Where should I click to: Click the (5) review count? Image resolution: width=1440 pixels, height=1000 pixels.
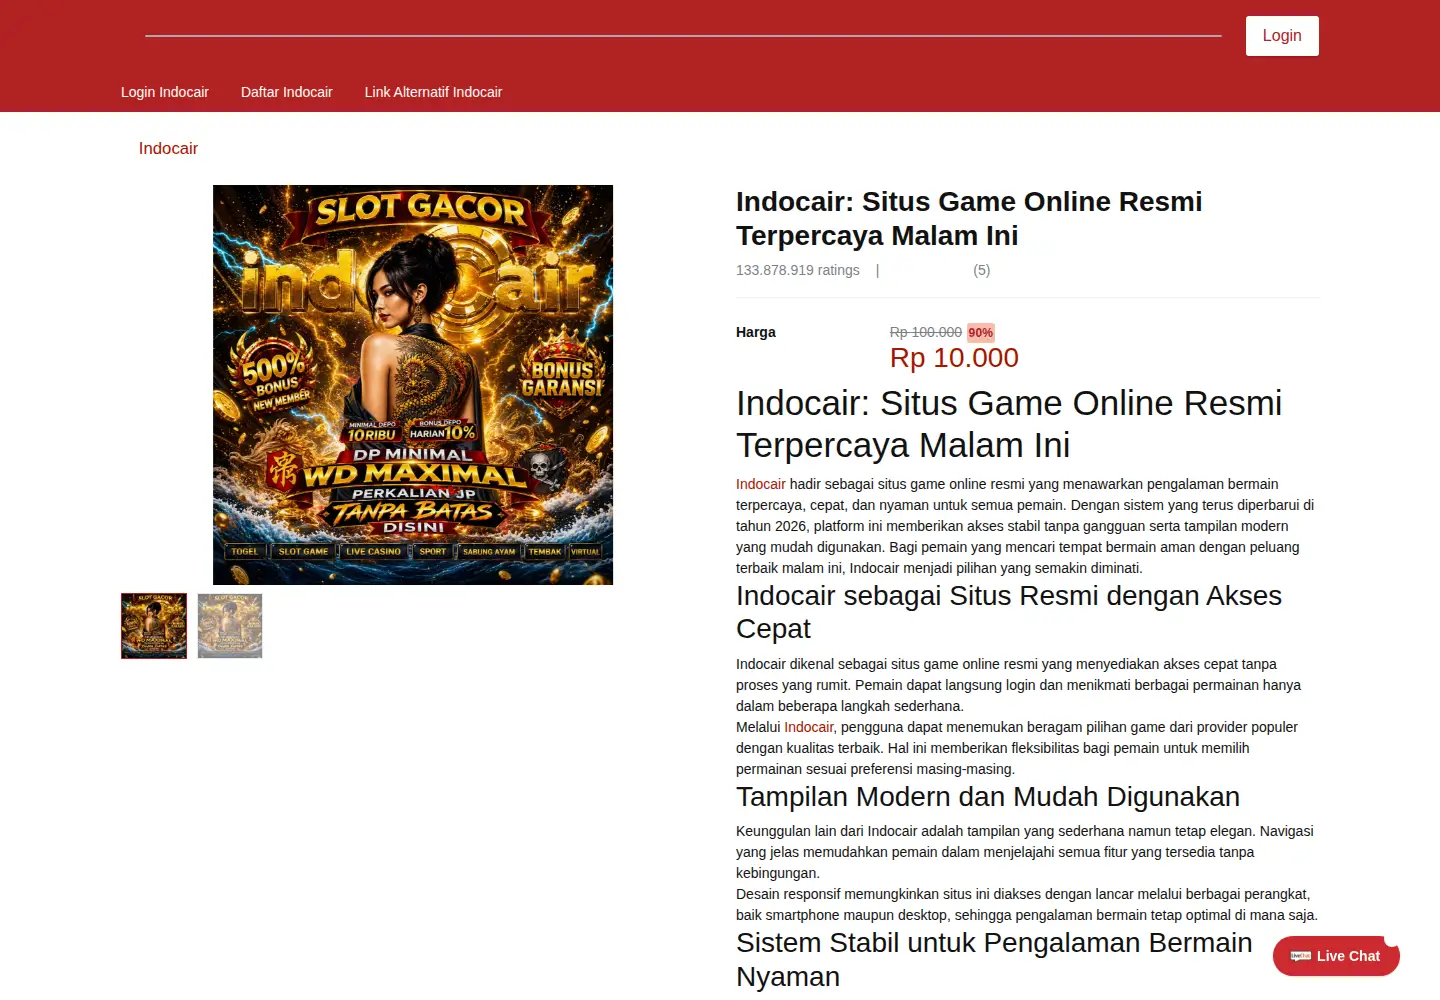coord(982,270)
